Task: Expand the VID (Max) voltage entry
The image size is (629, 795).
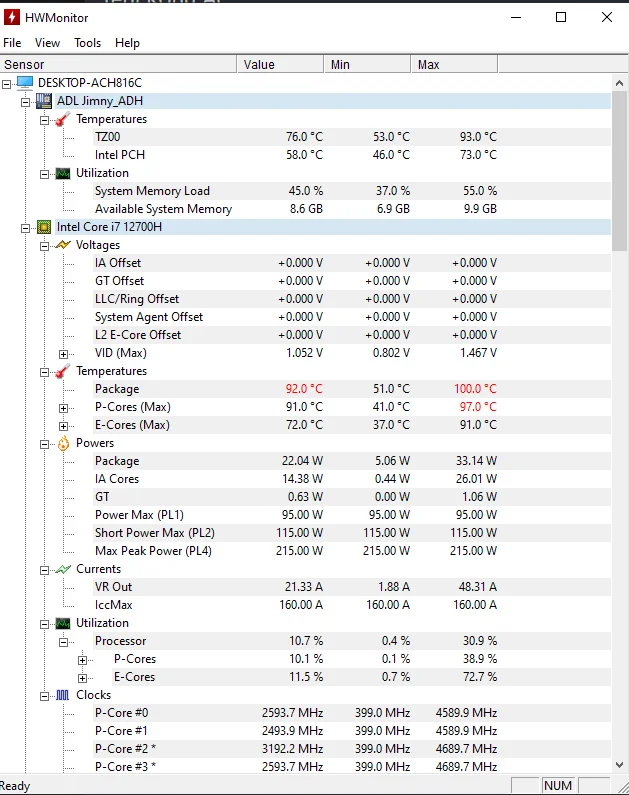Action: tap(64, 353)
